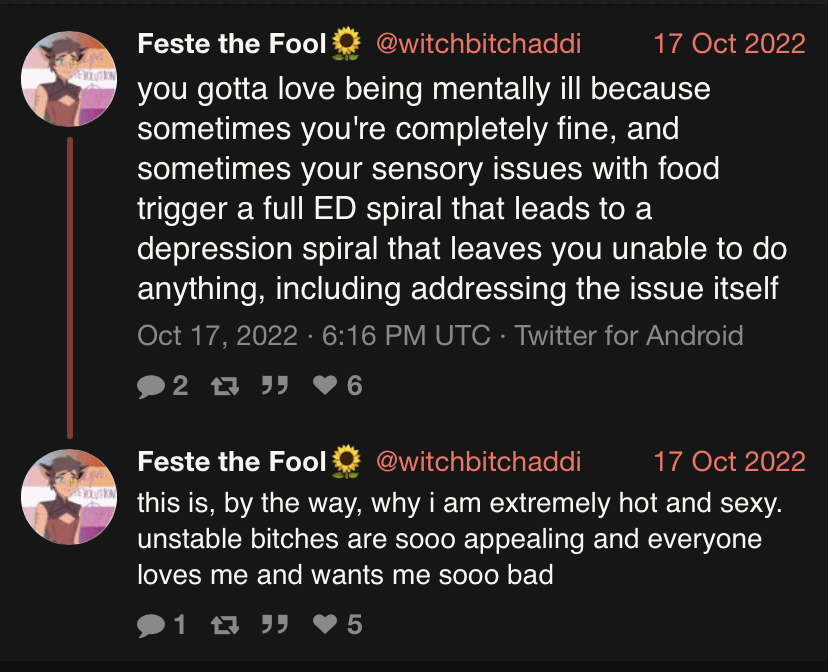Open the first tweet's profile avatar
Image resolution: width=828 pixels, height=672 pixels.
[70, 79]
